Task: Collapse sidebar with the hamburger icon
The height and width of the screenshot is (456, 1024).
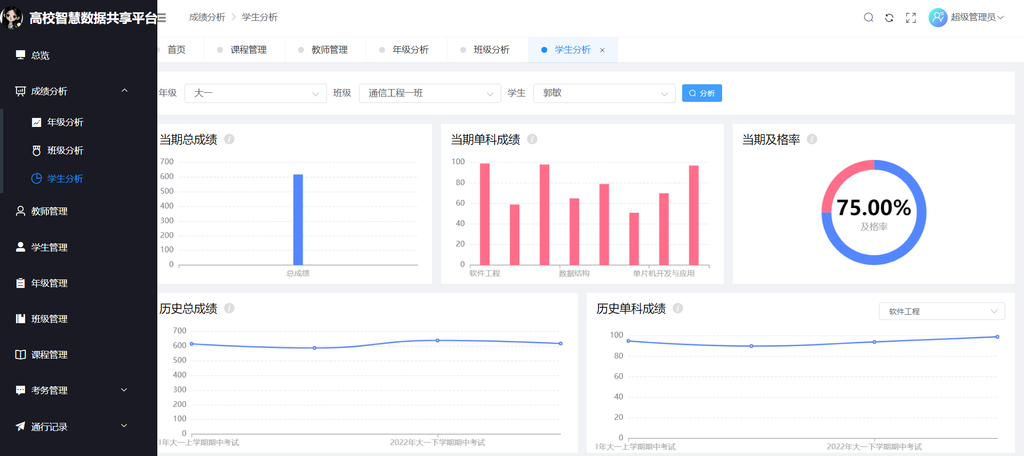Action: (x=161, y=17)
